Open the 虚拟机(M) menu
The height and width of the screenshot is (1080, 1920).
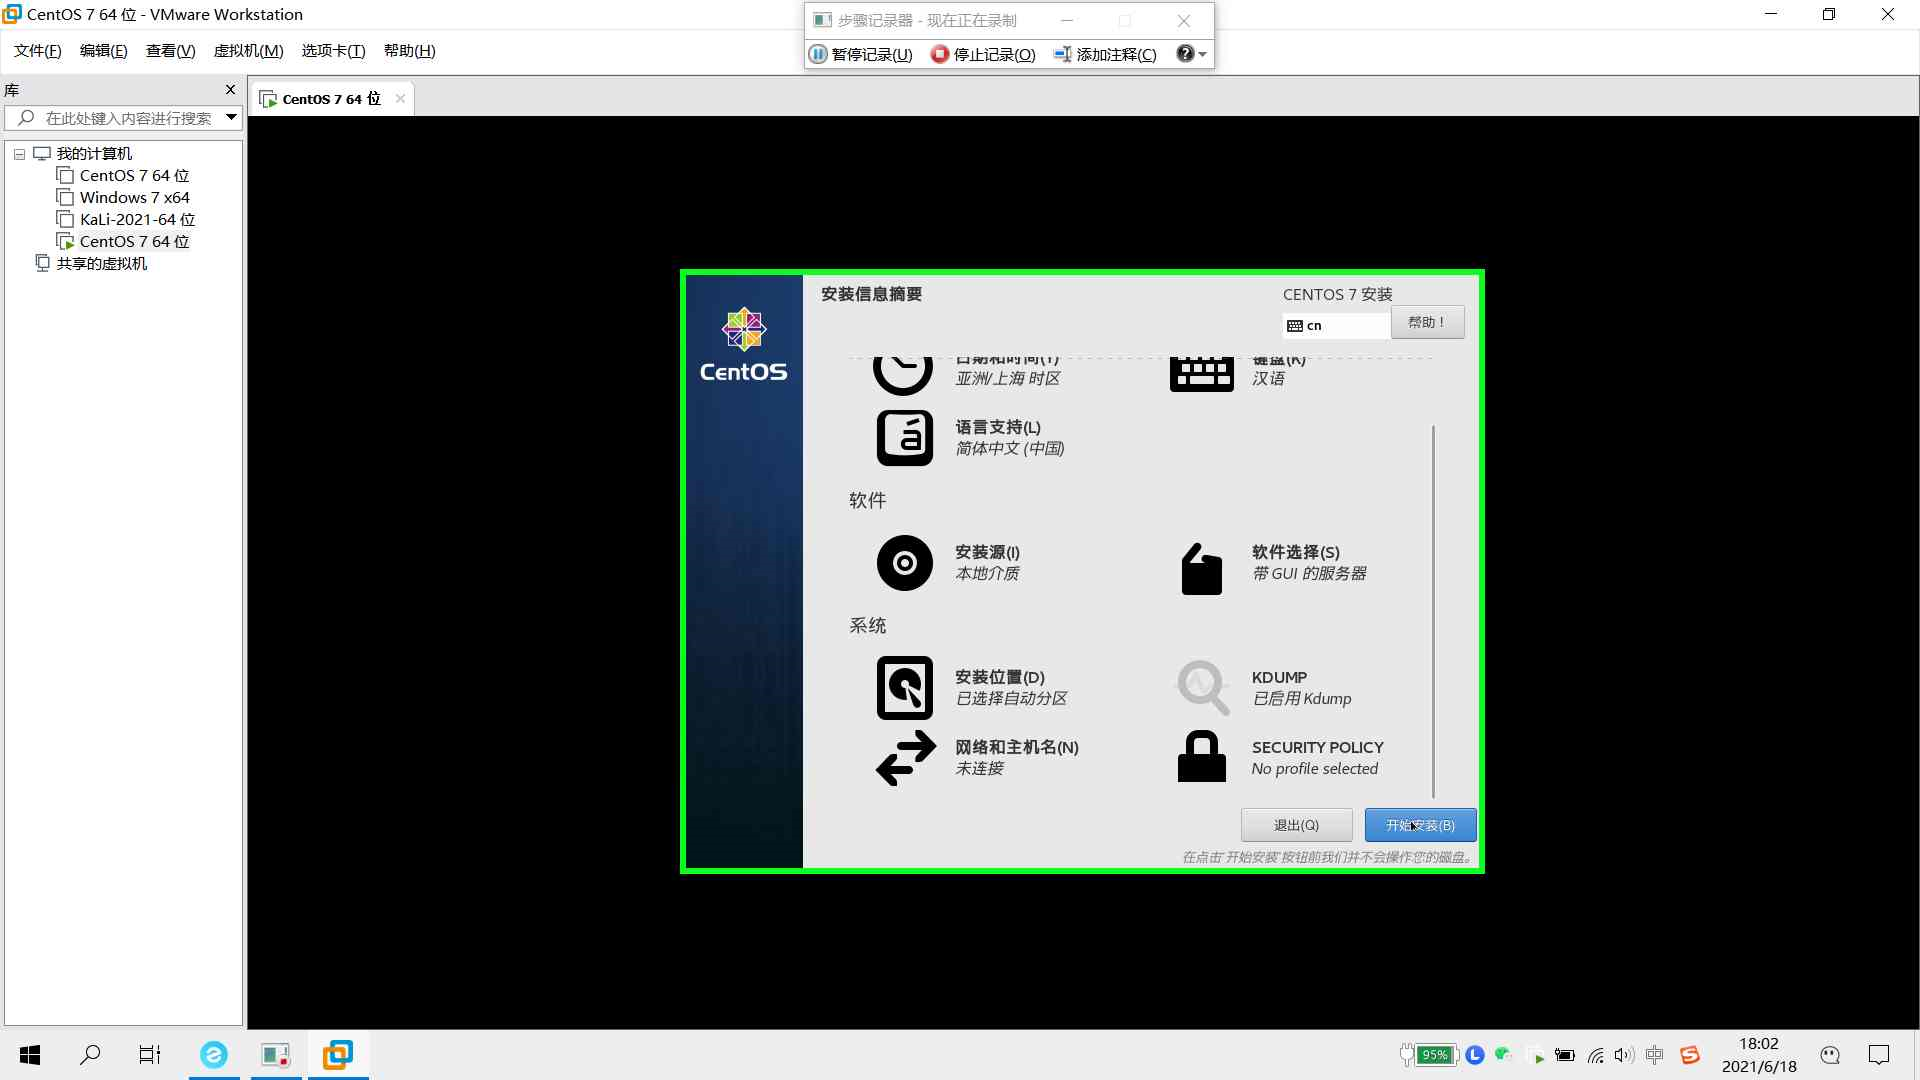[x=248, y=51]
